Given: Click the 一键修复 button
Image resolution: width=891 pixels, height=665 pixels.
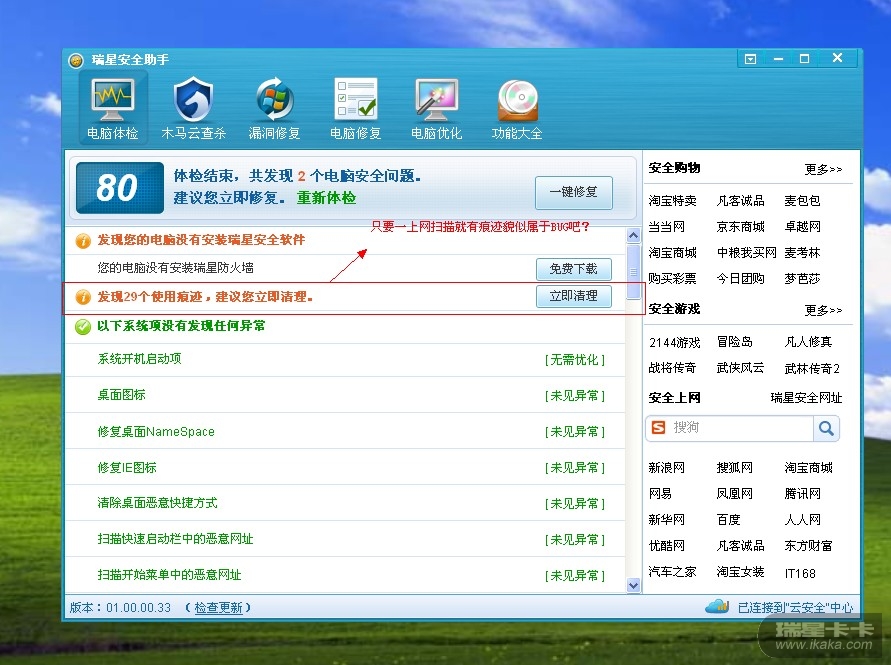Looking at the screenshot, I should 573,192.
